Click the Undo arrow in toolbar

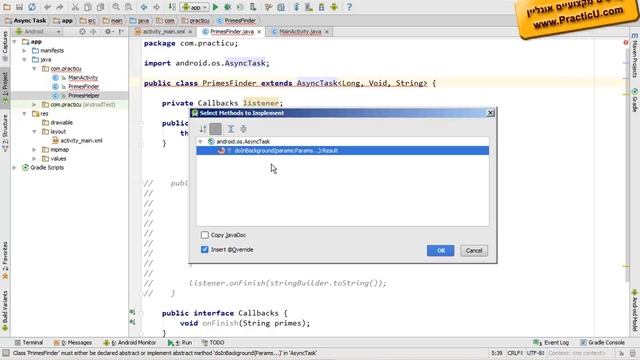coord(48,7)
